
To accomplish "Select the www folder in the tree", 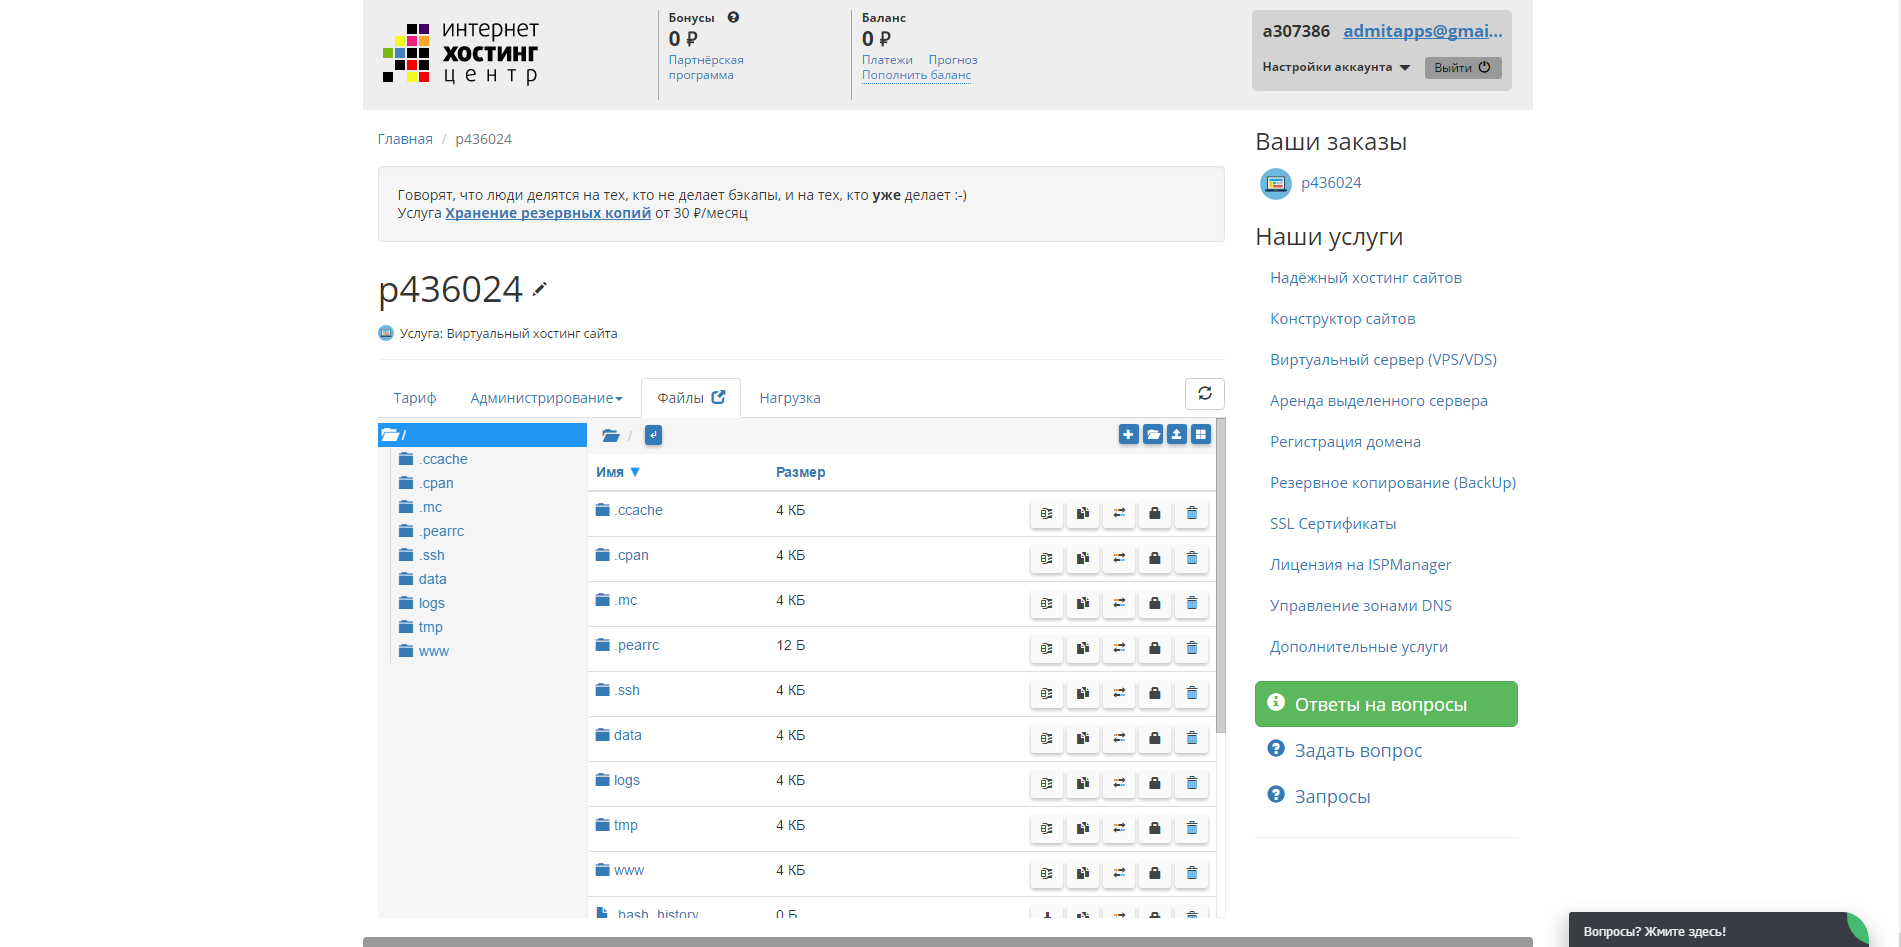I will [433, 651].
